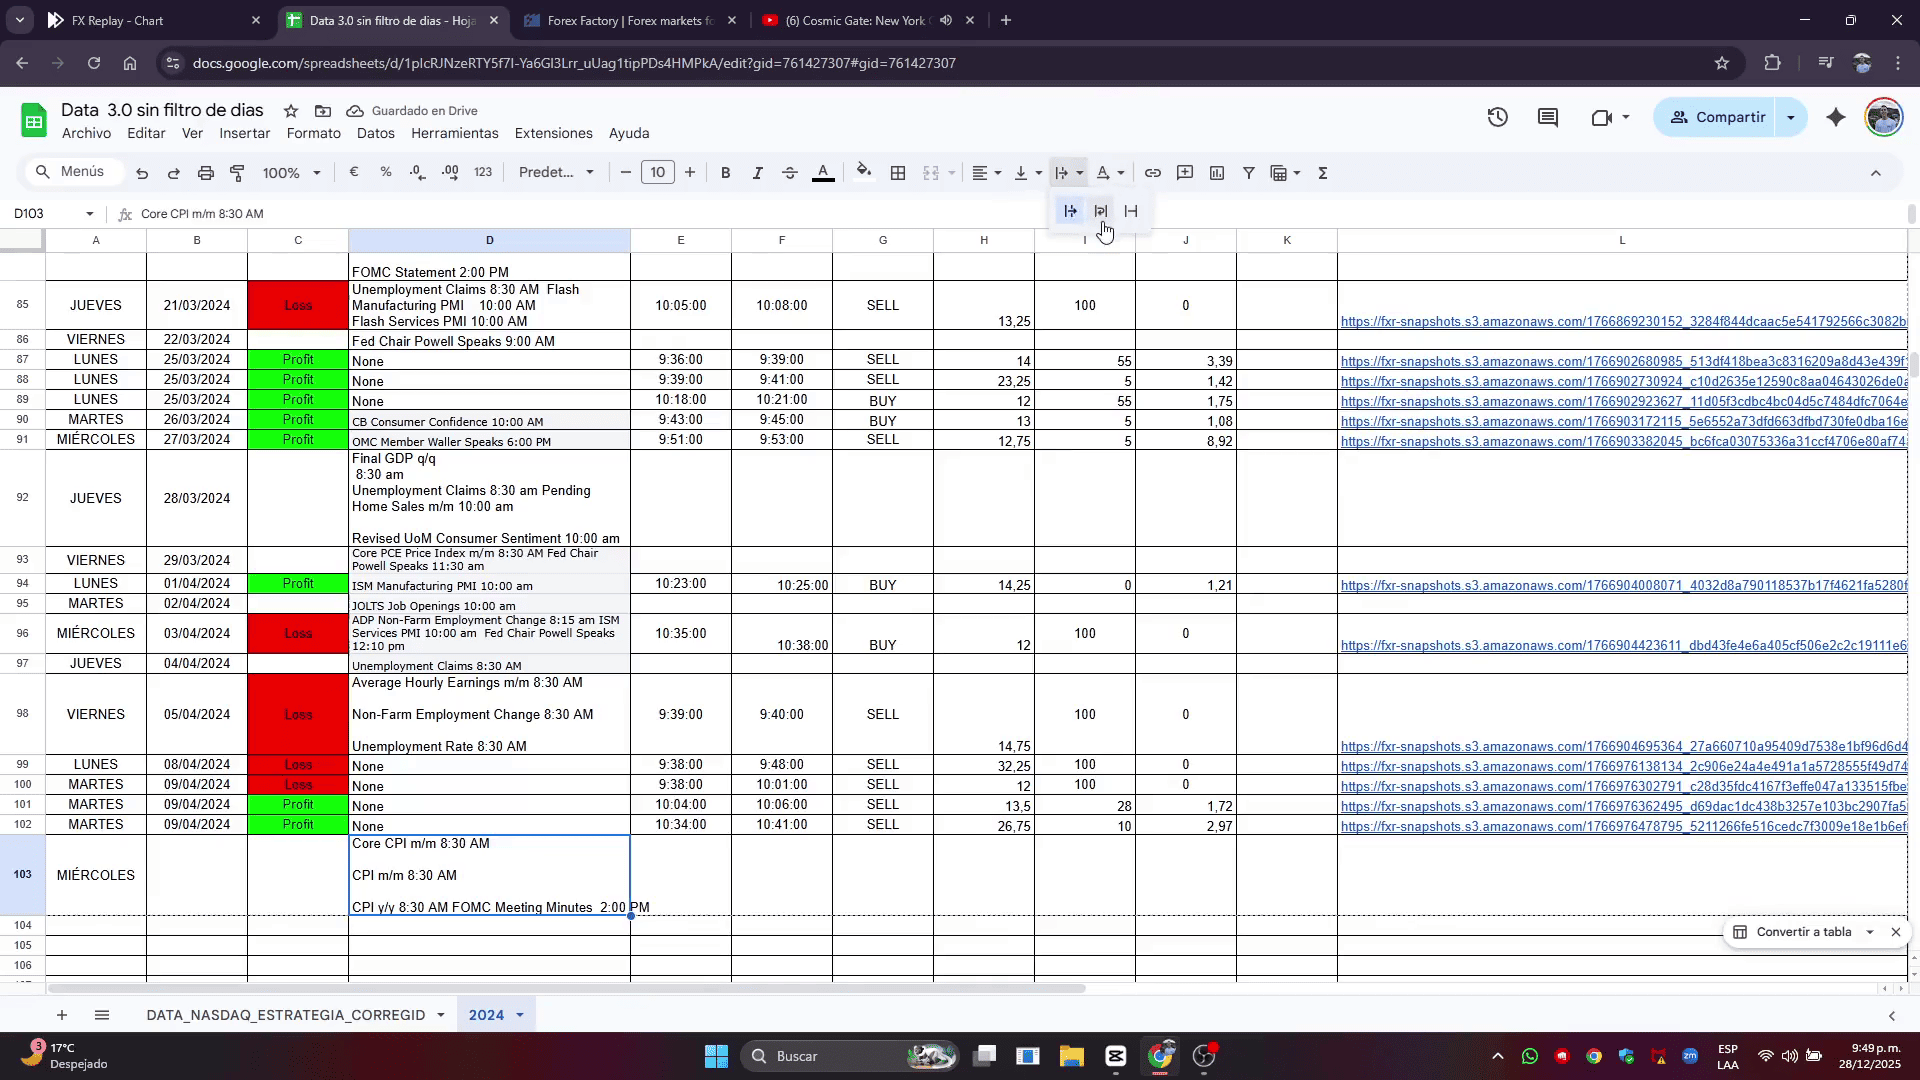
Task: Switch to the DATA_NASDAQ_ESTRATEGIA_CORREGID sheet tab
Action: 285,1015
